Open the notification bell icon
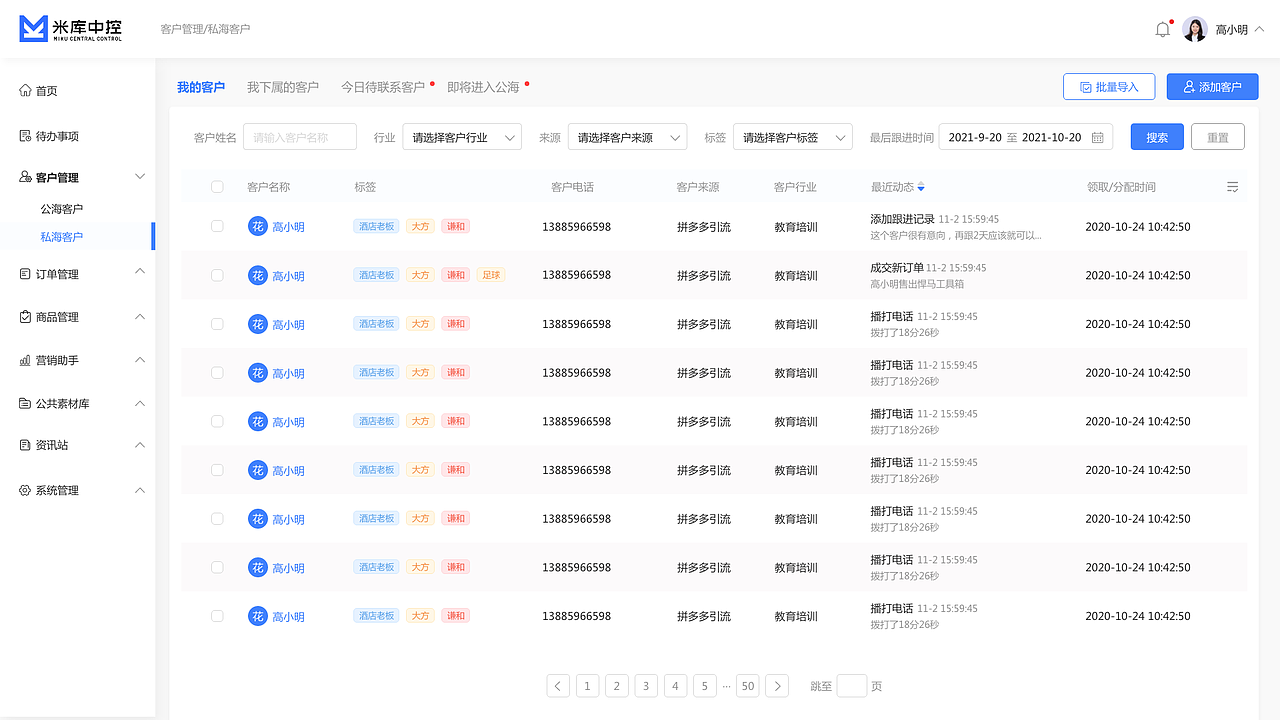 click(1162, 30)
